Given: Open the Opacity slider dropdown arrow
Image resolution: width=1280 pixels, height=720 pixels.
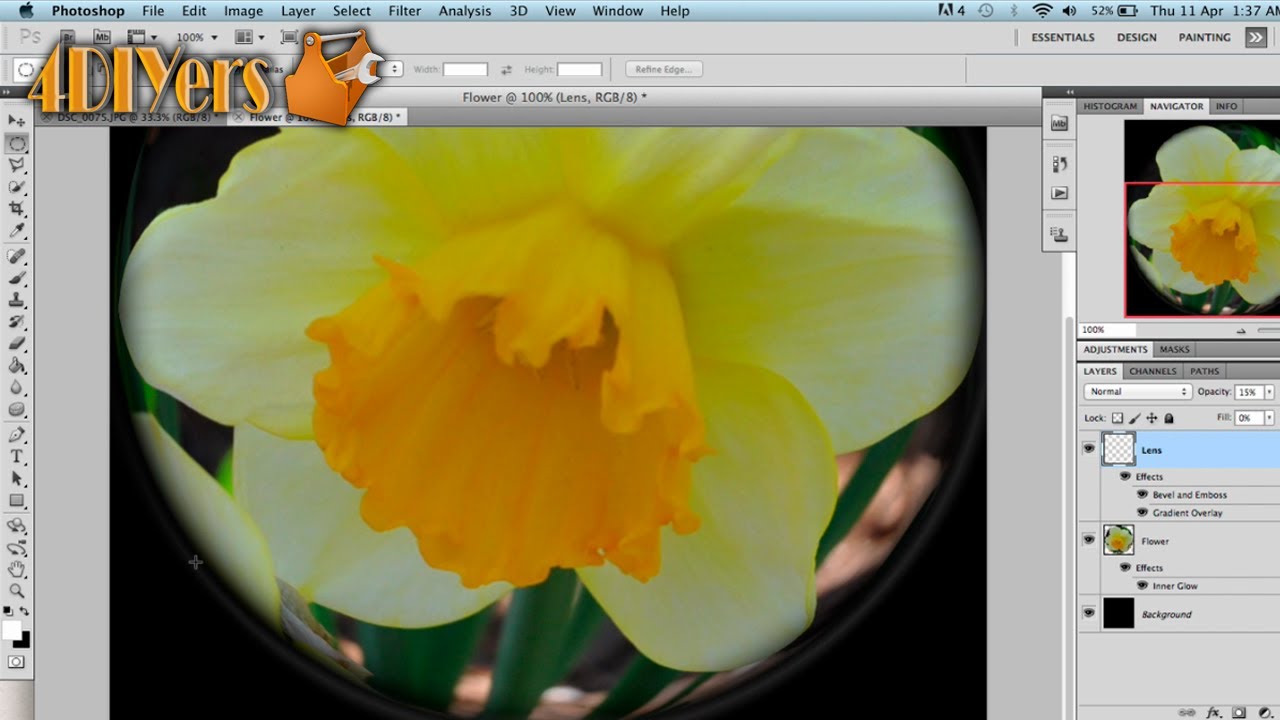Looking at the screenshot, I should point(1270,392).
